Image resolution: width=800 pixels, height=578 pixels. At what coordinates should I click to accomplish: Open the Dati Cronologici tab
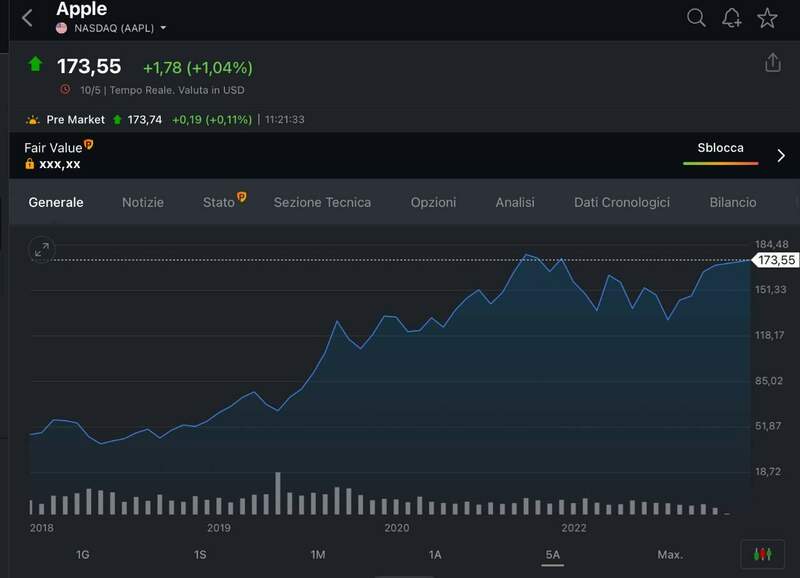[x=621, y=202]
